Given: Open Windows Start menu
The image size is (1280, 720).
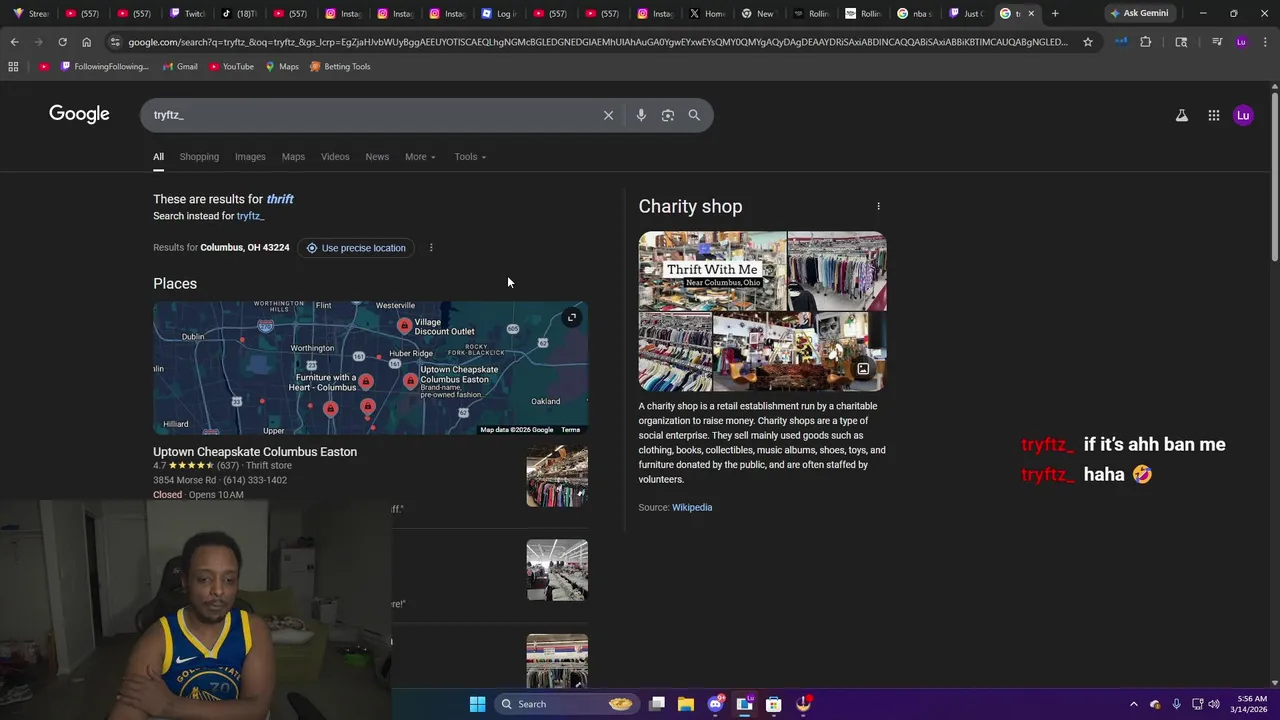Looking at the screenshot, I should [477, 704].
